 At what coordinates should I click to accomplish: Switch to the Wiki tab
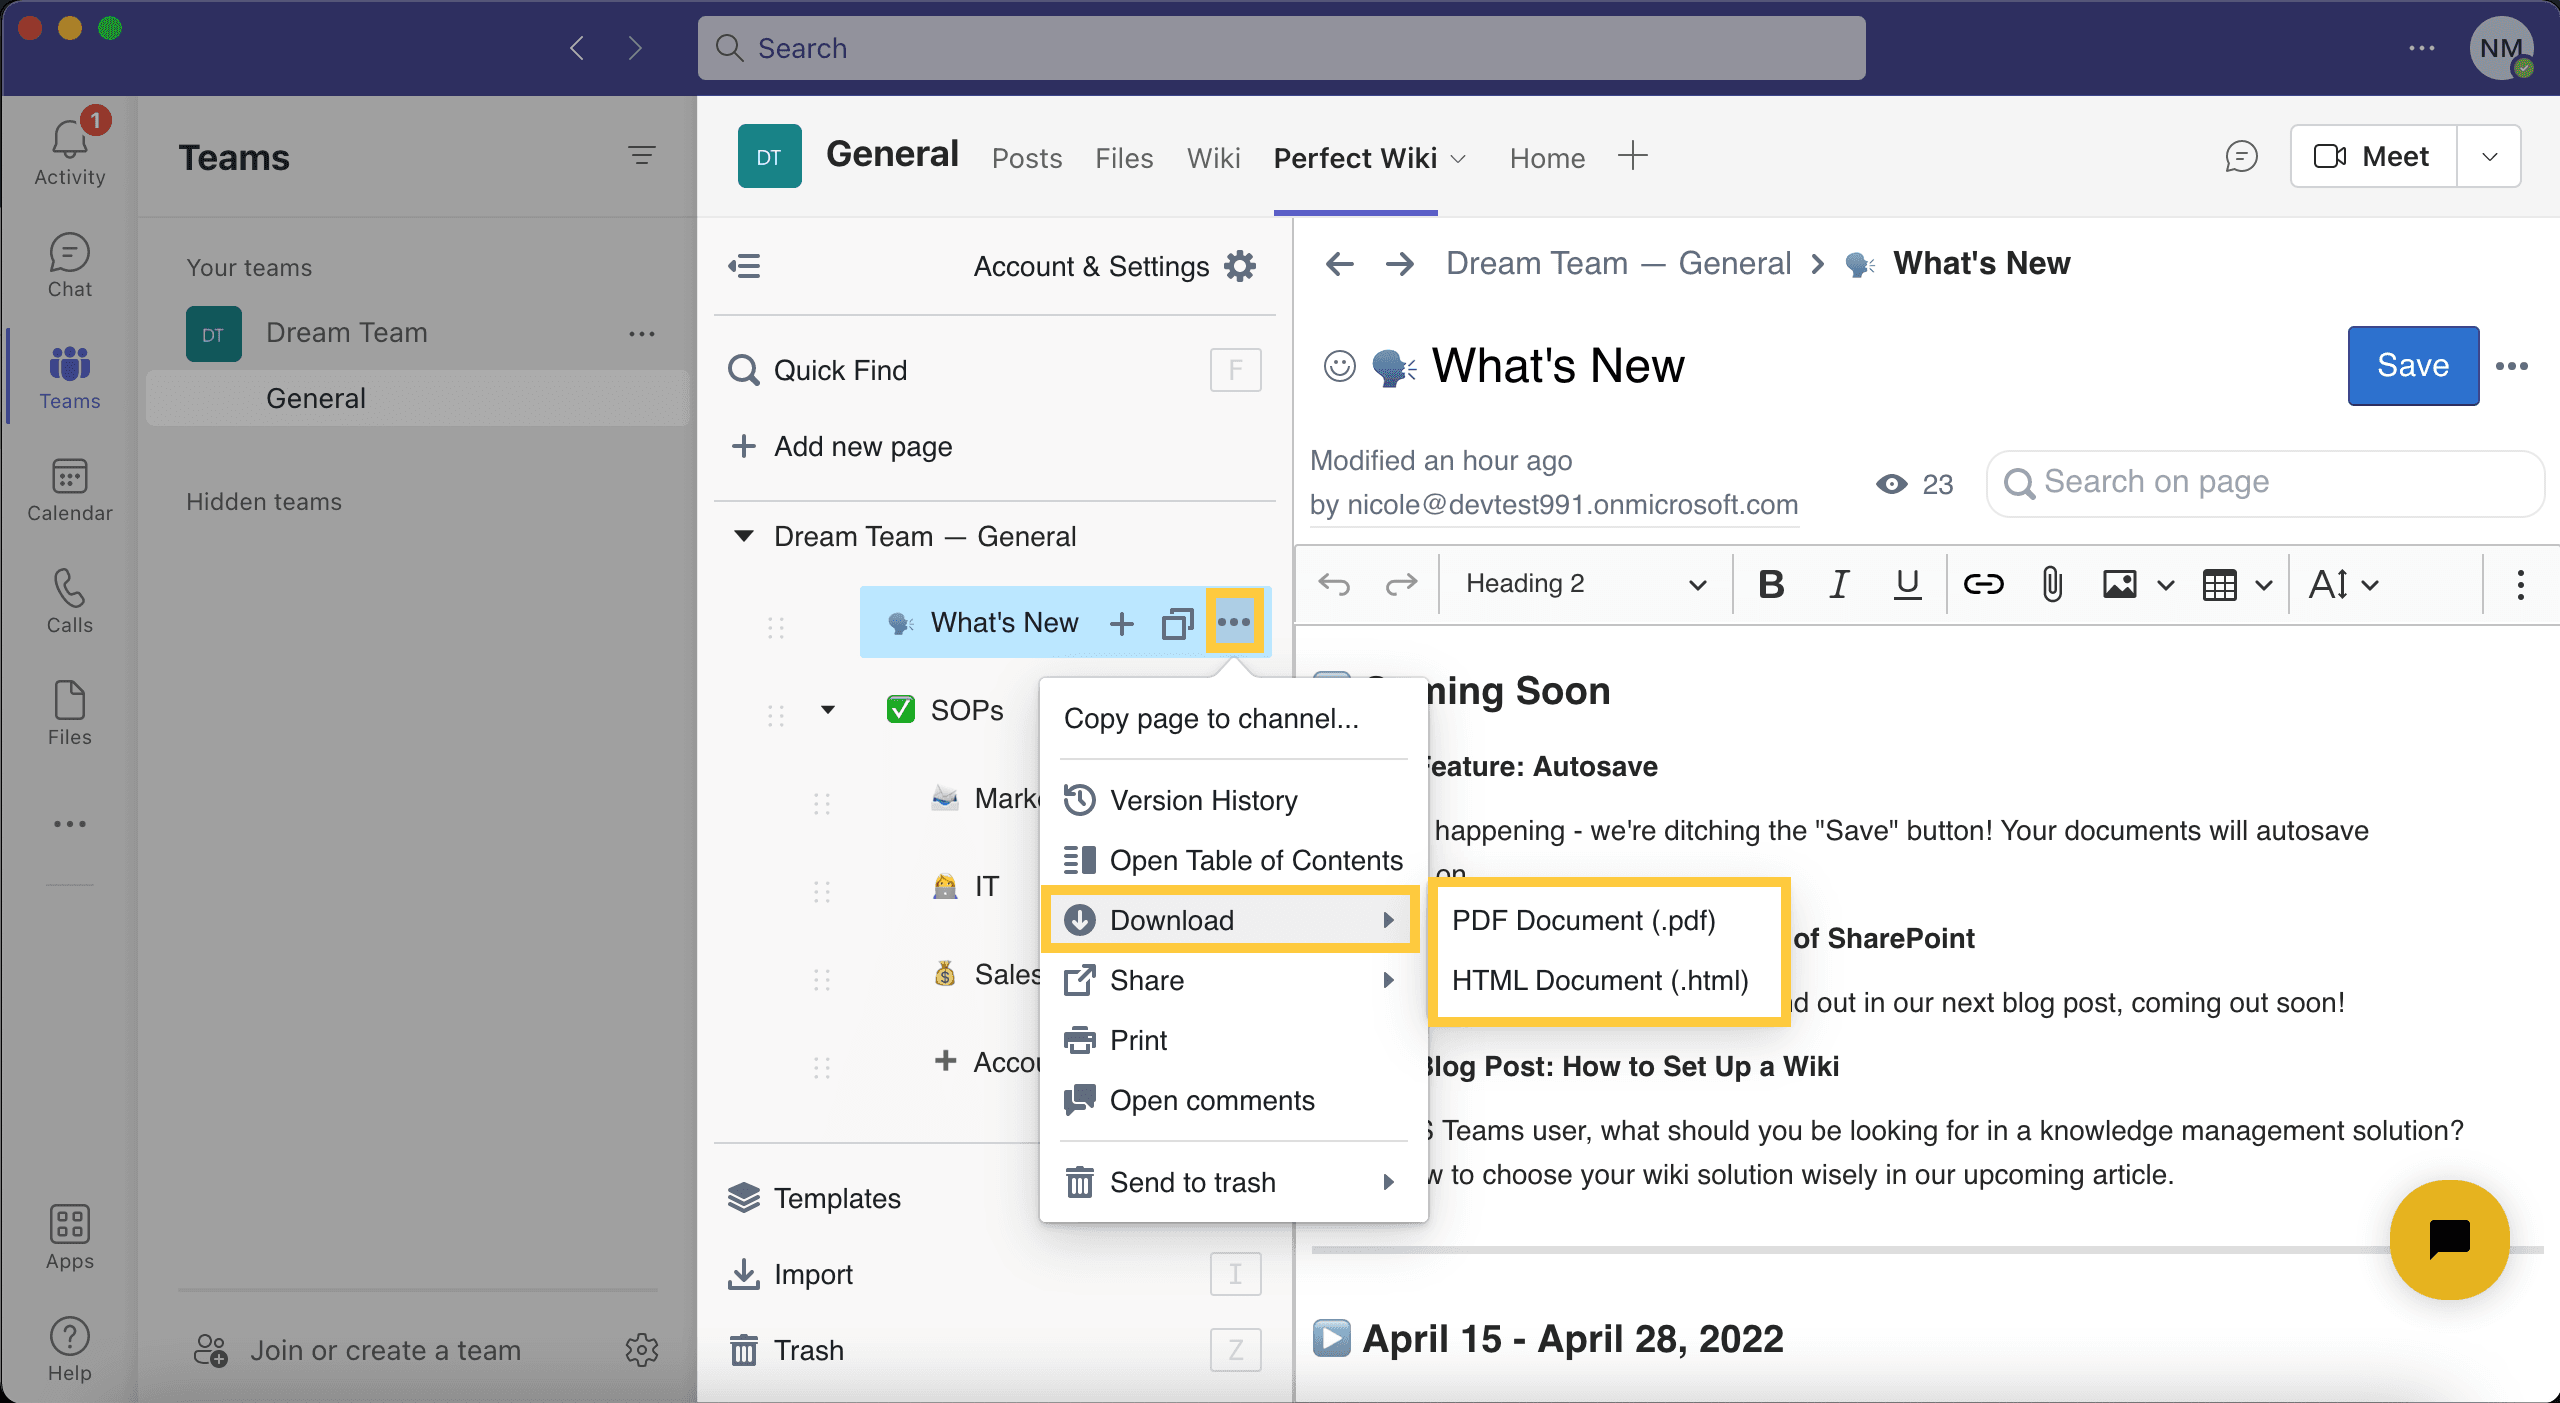(x=1213, y=158)
